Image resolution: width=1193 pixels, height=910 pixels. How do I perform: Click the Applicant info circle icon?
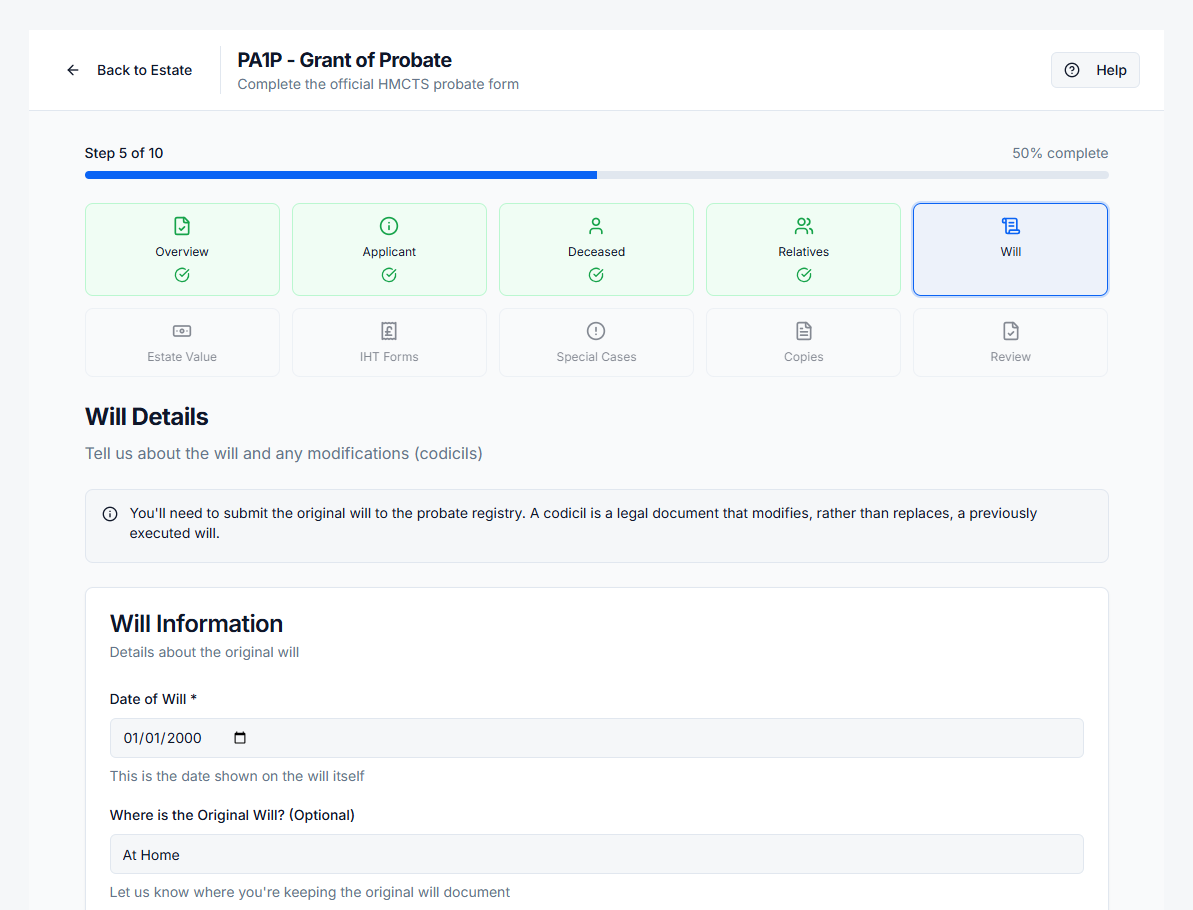(x=389, y=226)
